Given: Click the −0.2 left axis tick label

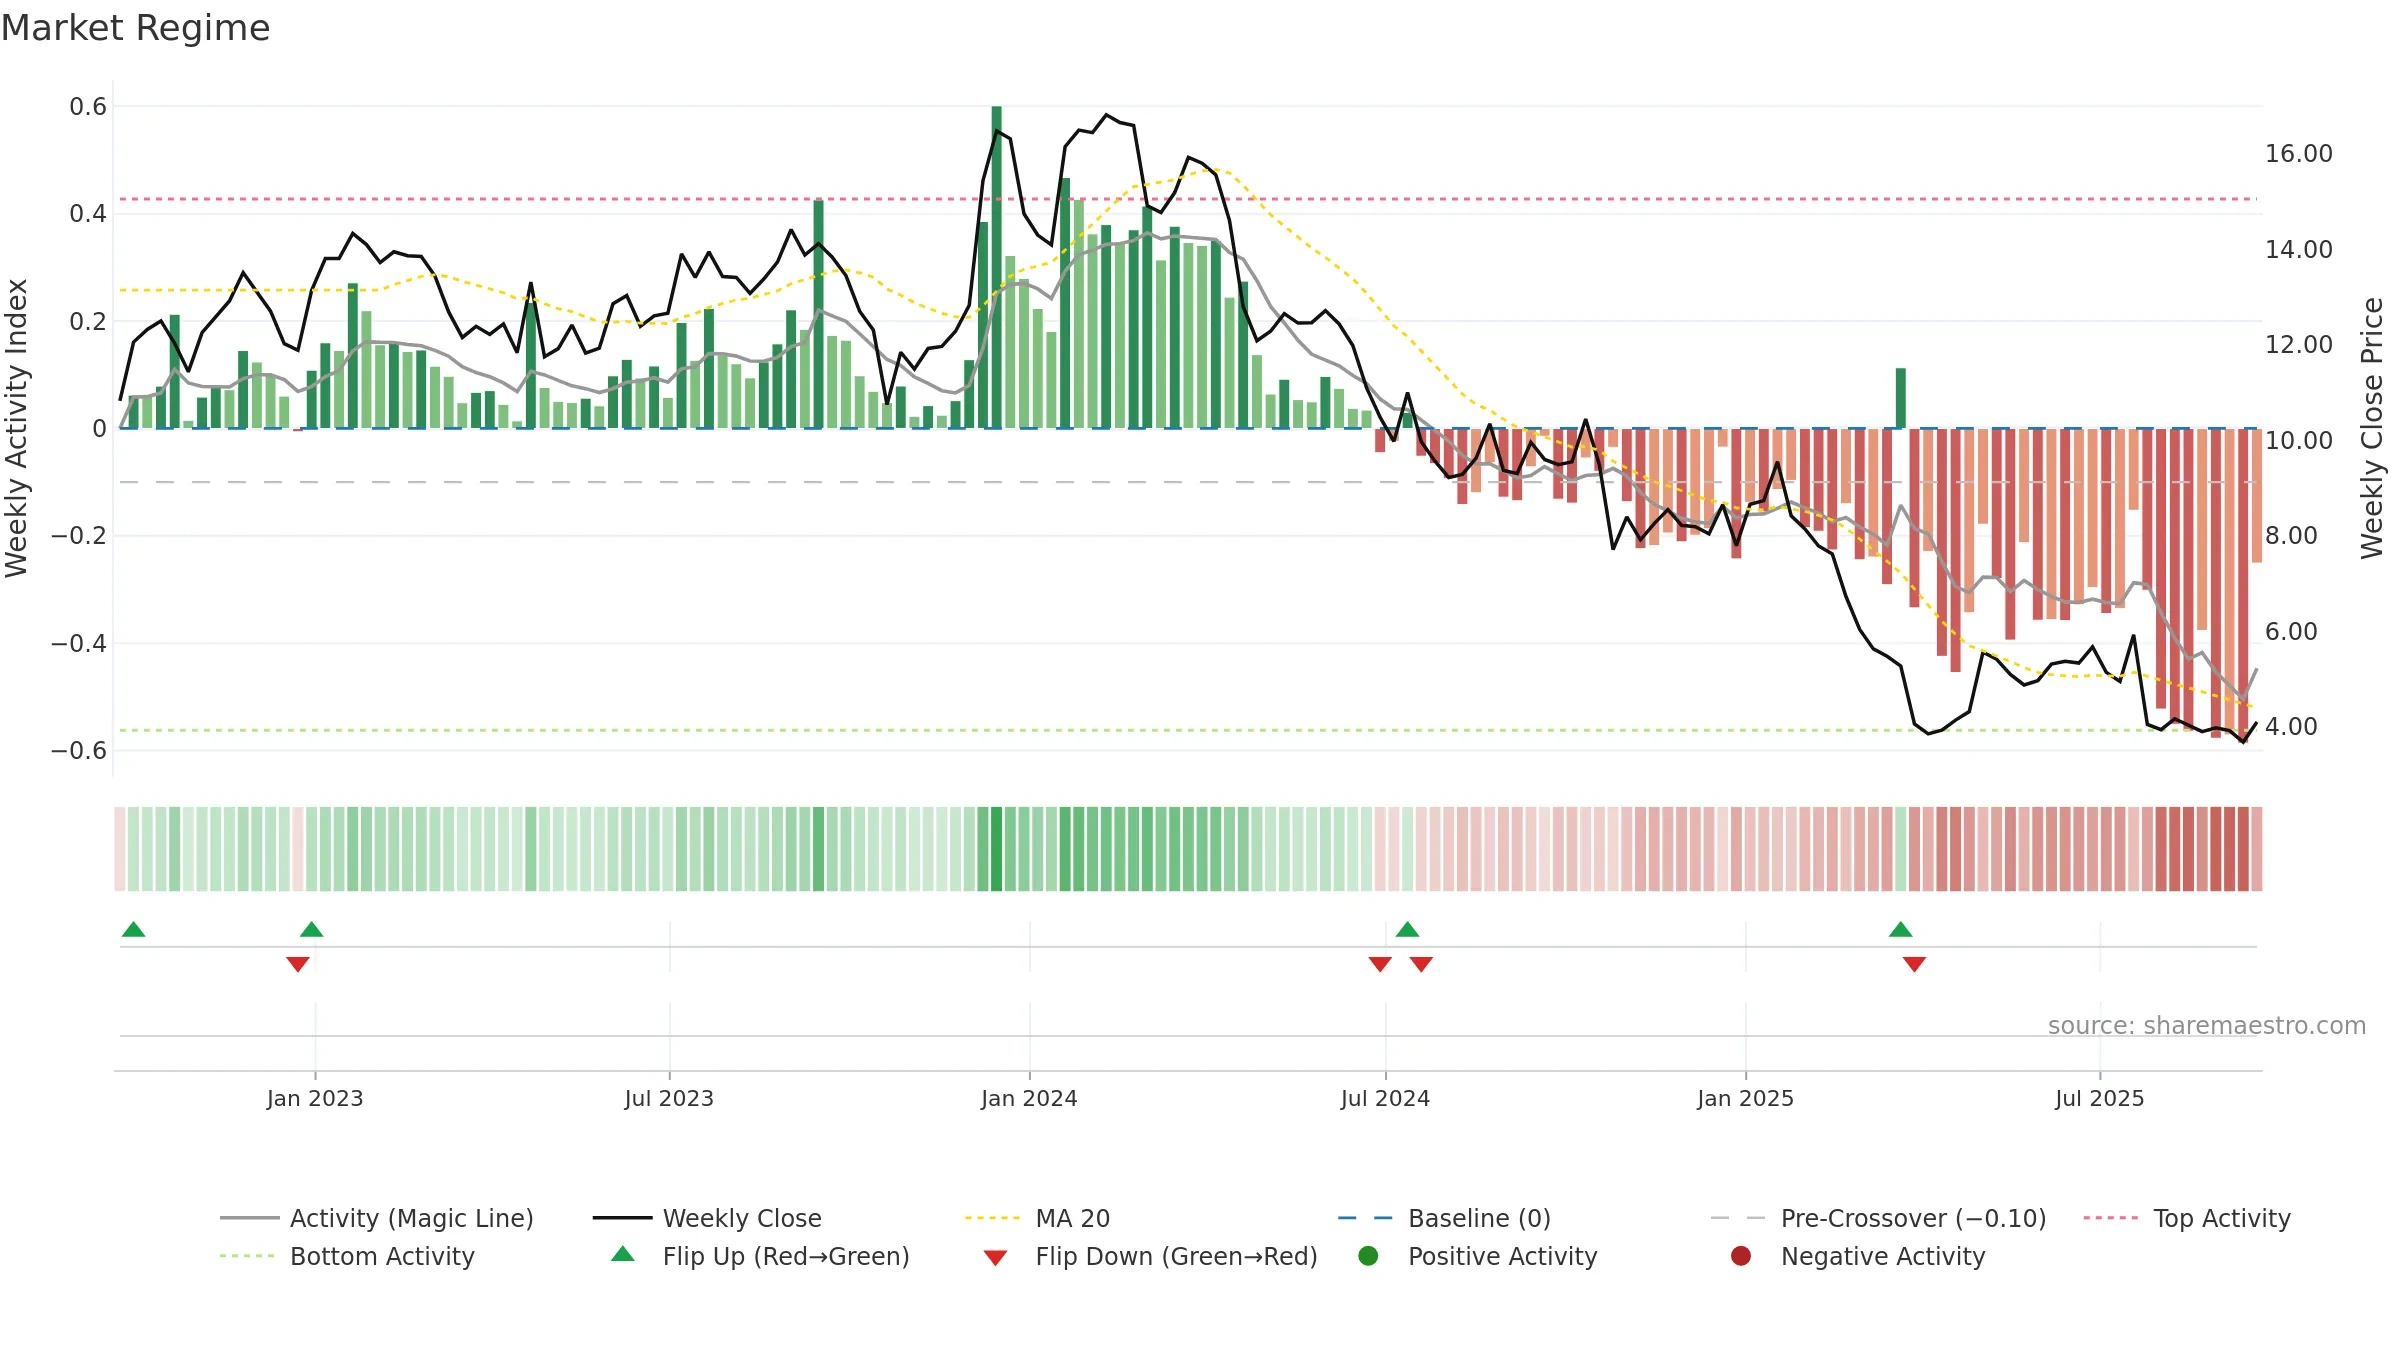Looking at the screenshot, I should pyautogui.click(x=79, y=536).
